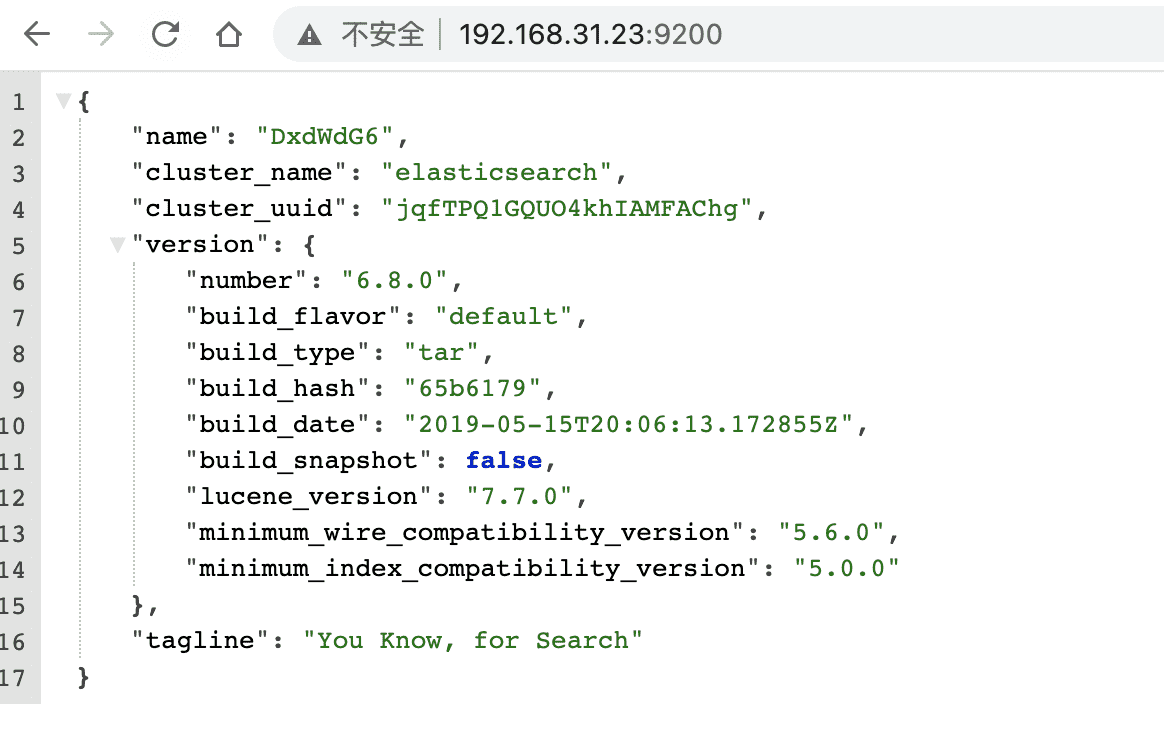Click the lucene_version value "7.7.0"
The width and height of the screenshot is (1164, 738).
pos(519,497)
